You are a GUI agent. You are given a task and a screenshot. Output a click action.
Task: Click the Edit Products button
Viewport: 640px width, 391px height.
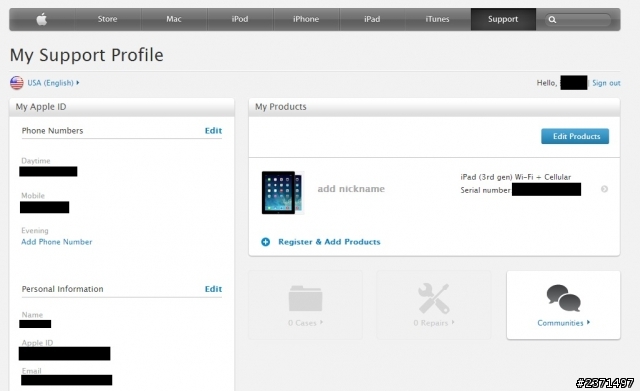click(x=575, y=136)
